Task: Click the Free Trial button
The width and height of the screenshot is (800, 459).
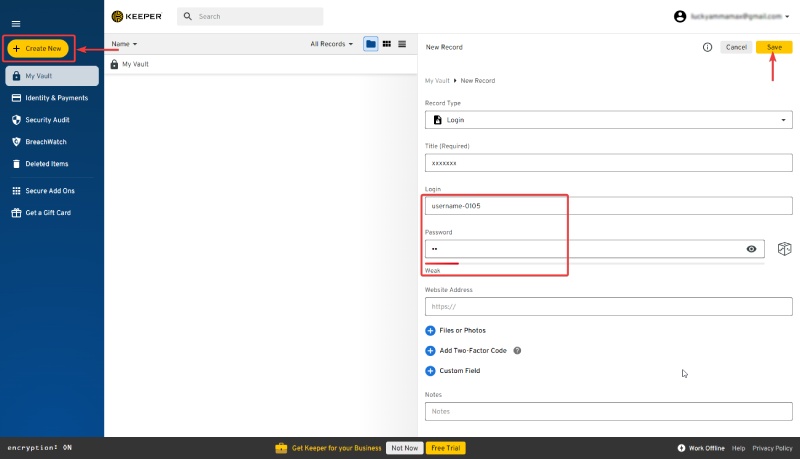Action: (x=445, y=448)
